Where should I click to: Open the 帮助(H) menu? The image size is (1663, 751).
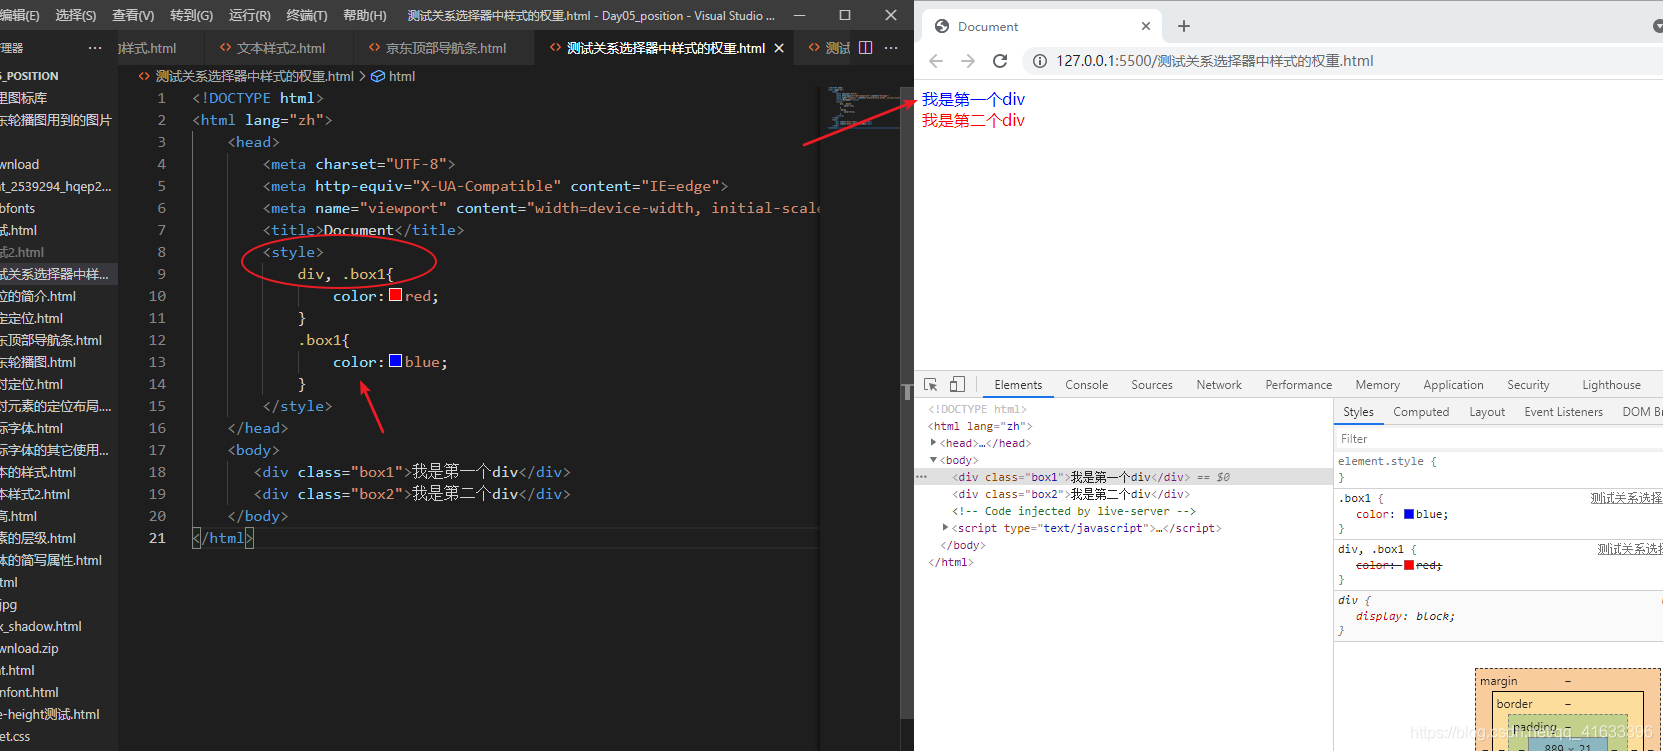pyautogui.click(x=365, y=15)
